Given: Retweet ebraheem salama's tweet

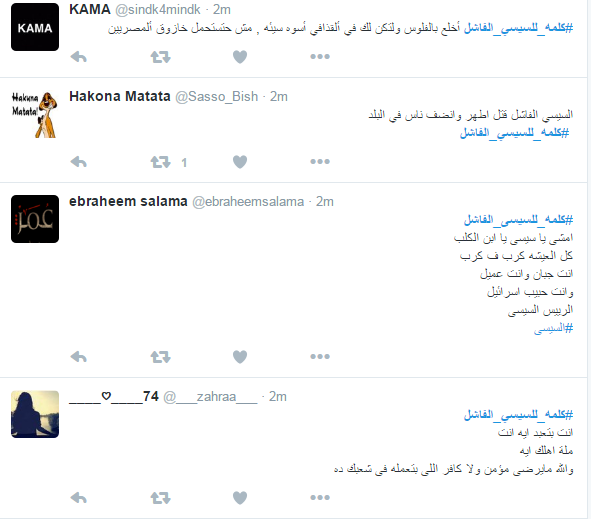Looking at the screenshot, I should (x=161, y=357).
